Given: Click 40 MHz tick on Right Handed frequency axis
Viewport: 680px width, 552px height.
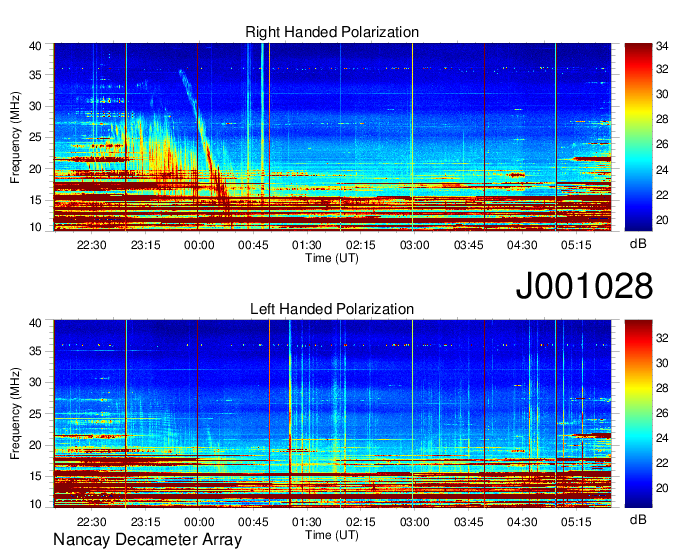Looking at the screenshot, I should click(x=35, y=46).
